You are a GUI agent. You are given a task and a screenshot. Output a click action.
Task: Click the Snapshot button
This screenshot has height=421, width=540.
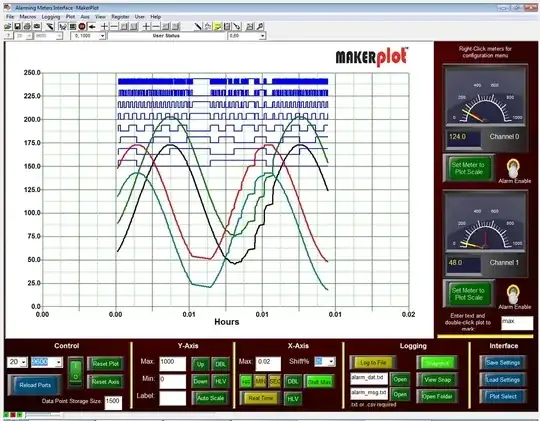[x=437, y=363]
